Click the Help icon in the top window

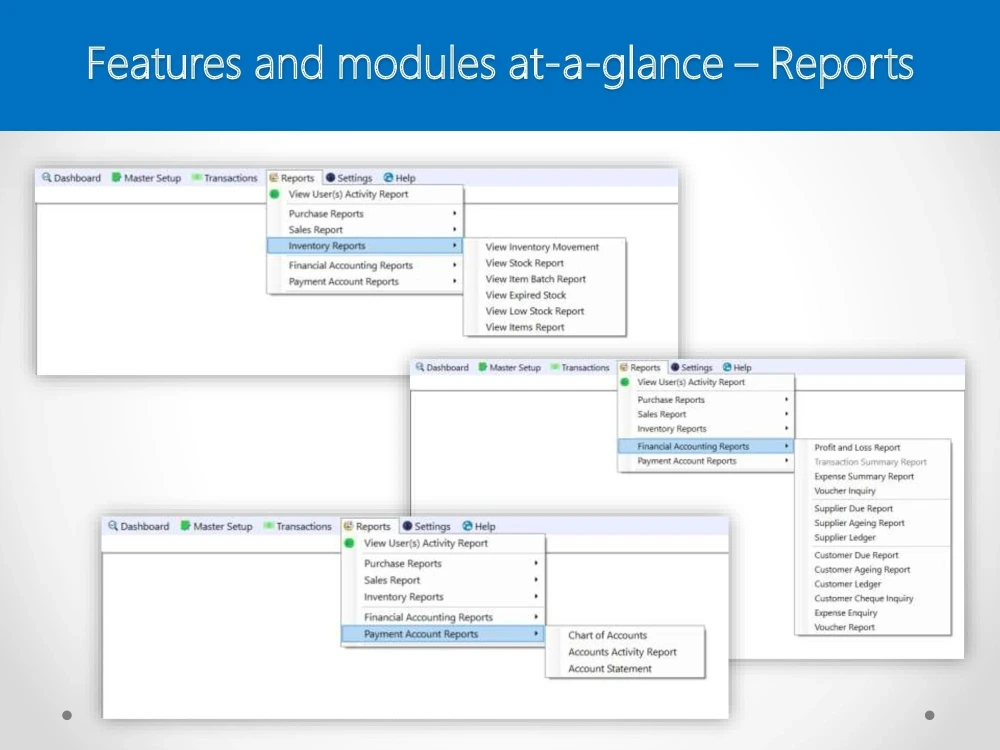(388, 177)
